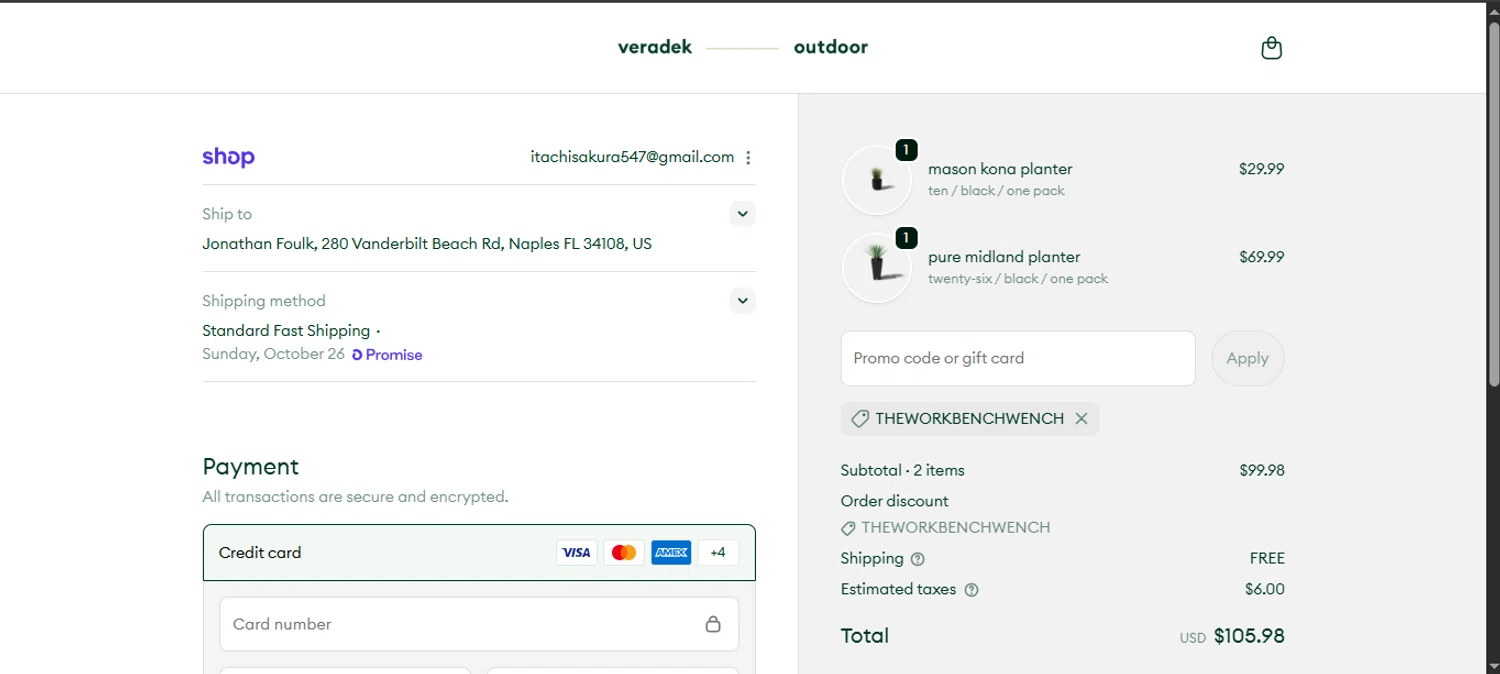Click the mason kona planter item name
Image resolution: width=1500 pixels, height=674 pixels.
click(1000, 169)
